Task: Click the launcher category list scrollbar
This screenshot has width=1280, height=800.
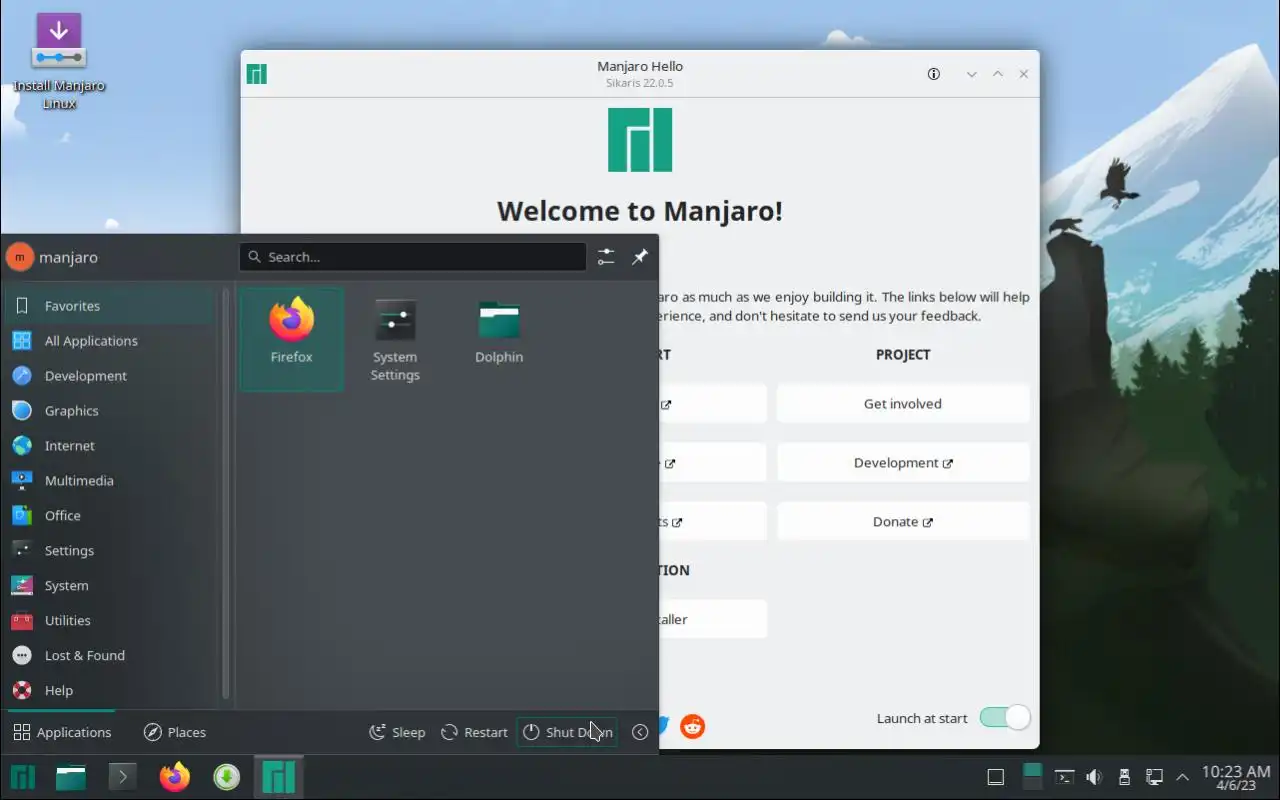Action: 226,495
